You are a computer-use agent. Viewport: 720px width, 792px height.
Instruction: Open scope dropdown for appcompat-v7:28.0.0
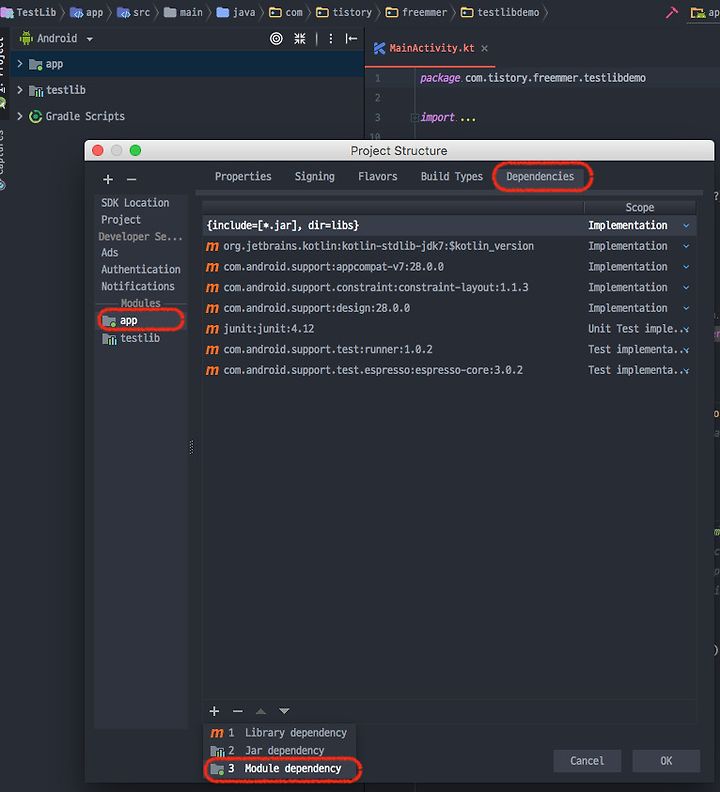[686, 267]
